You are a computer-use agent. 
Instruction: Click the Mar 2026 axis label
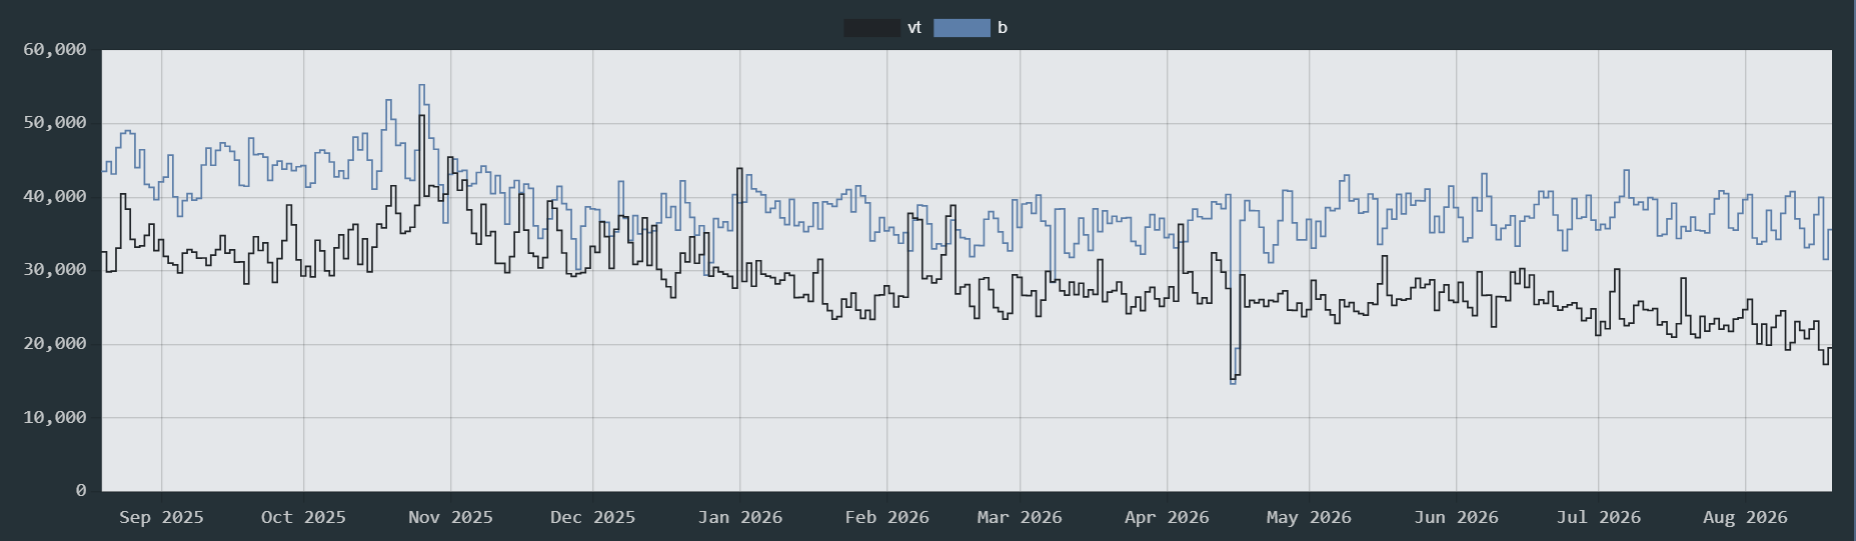[x=1020, y=517]
